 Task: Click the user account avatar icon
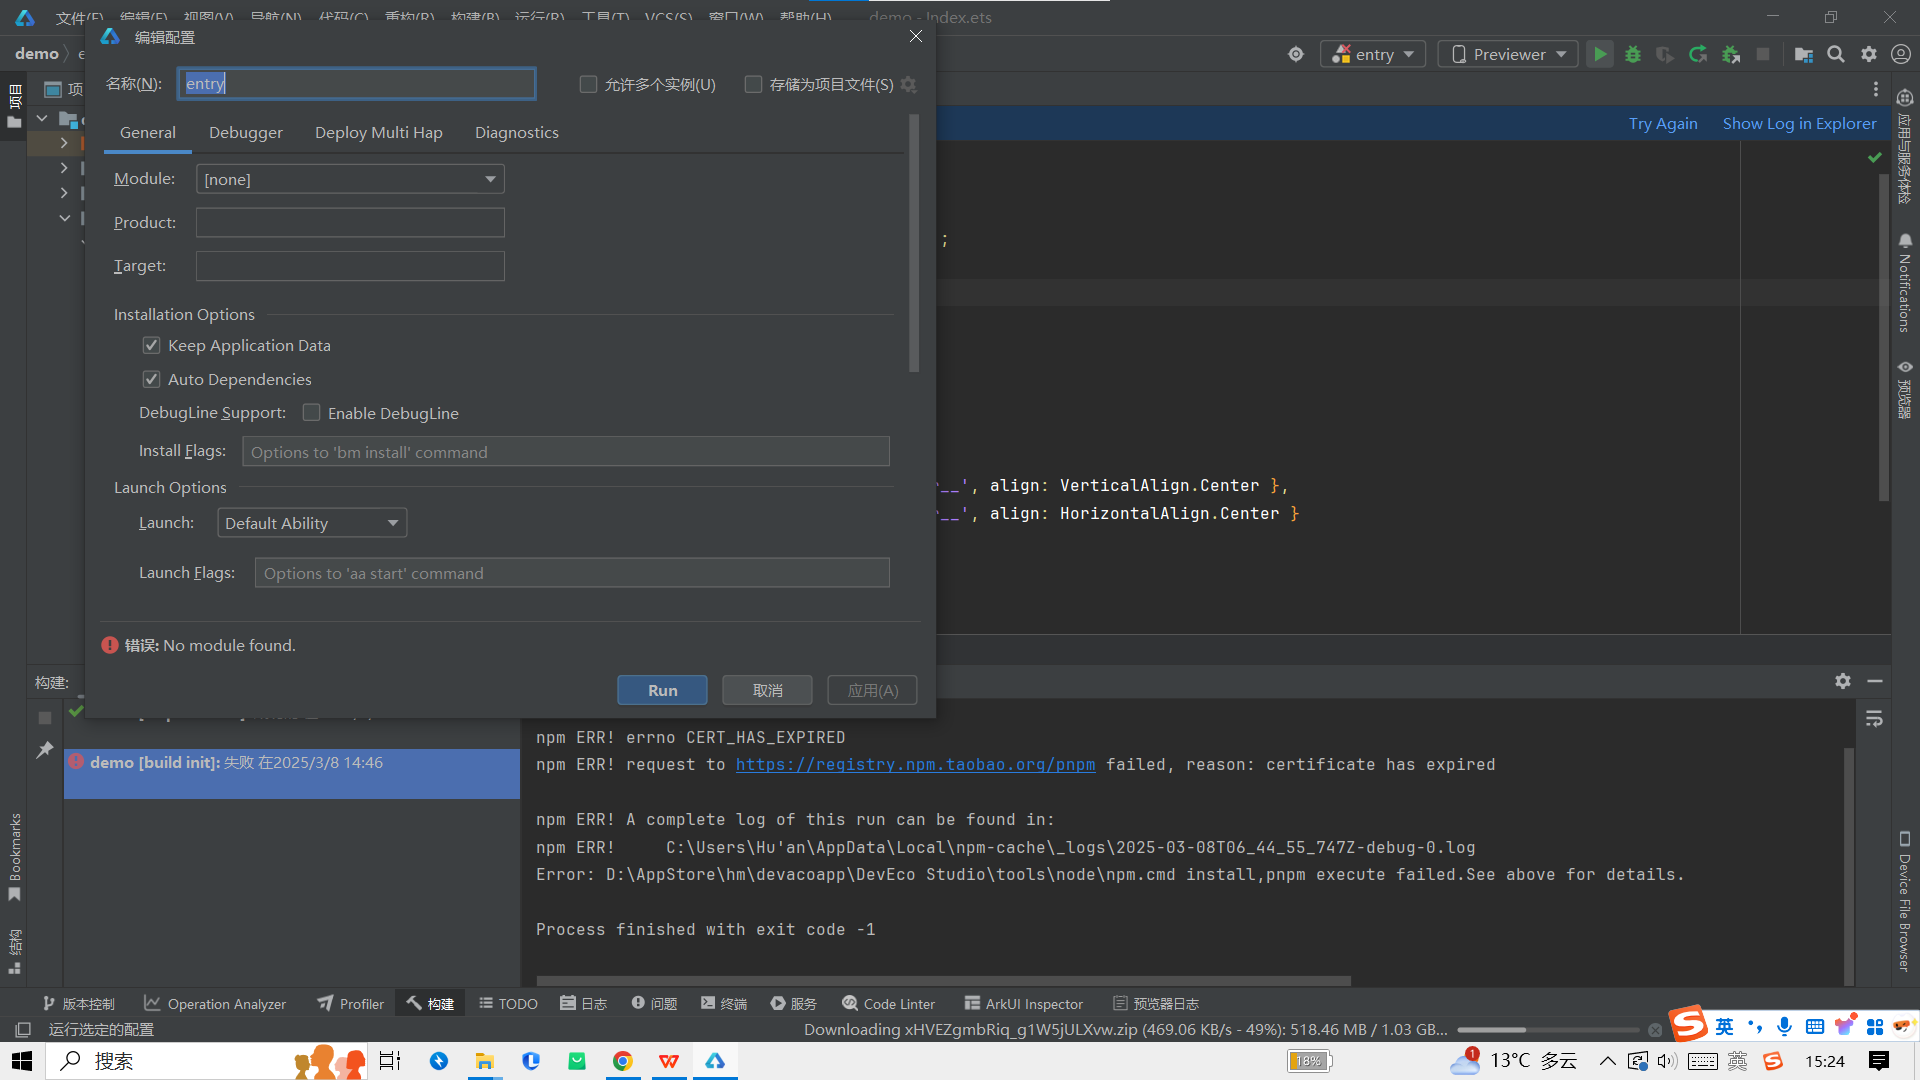[1901, 54]
